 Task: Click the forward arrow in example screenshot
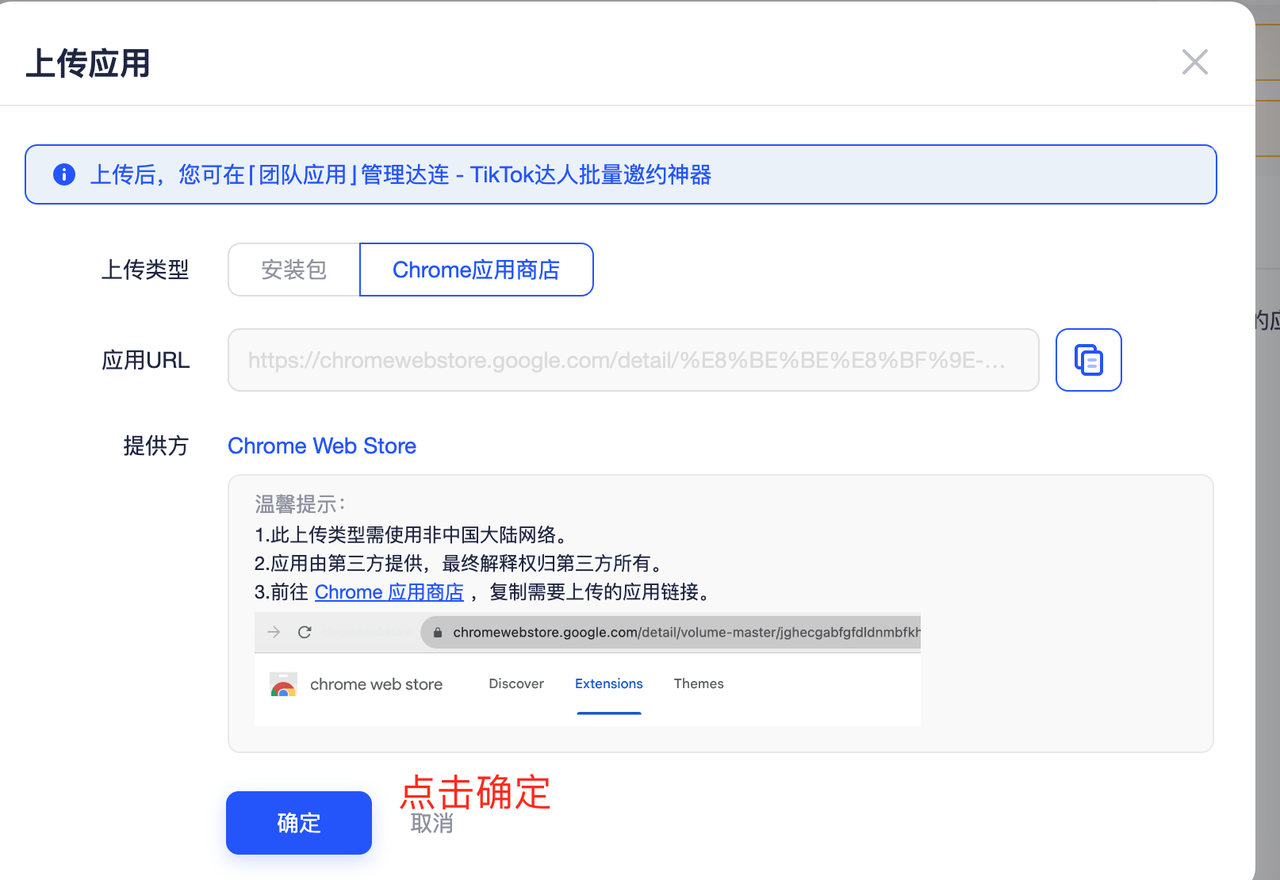274,632
